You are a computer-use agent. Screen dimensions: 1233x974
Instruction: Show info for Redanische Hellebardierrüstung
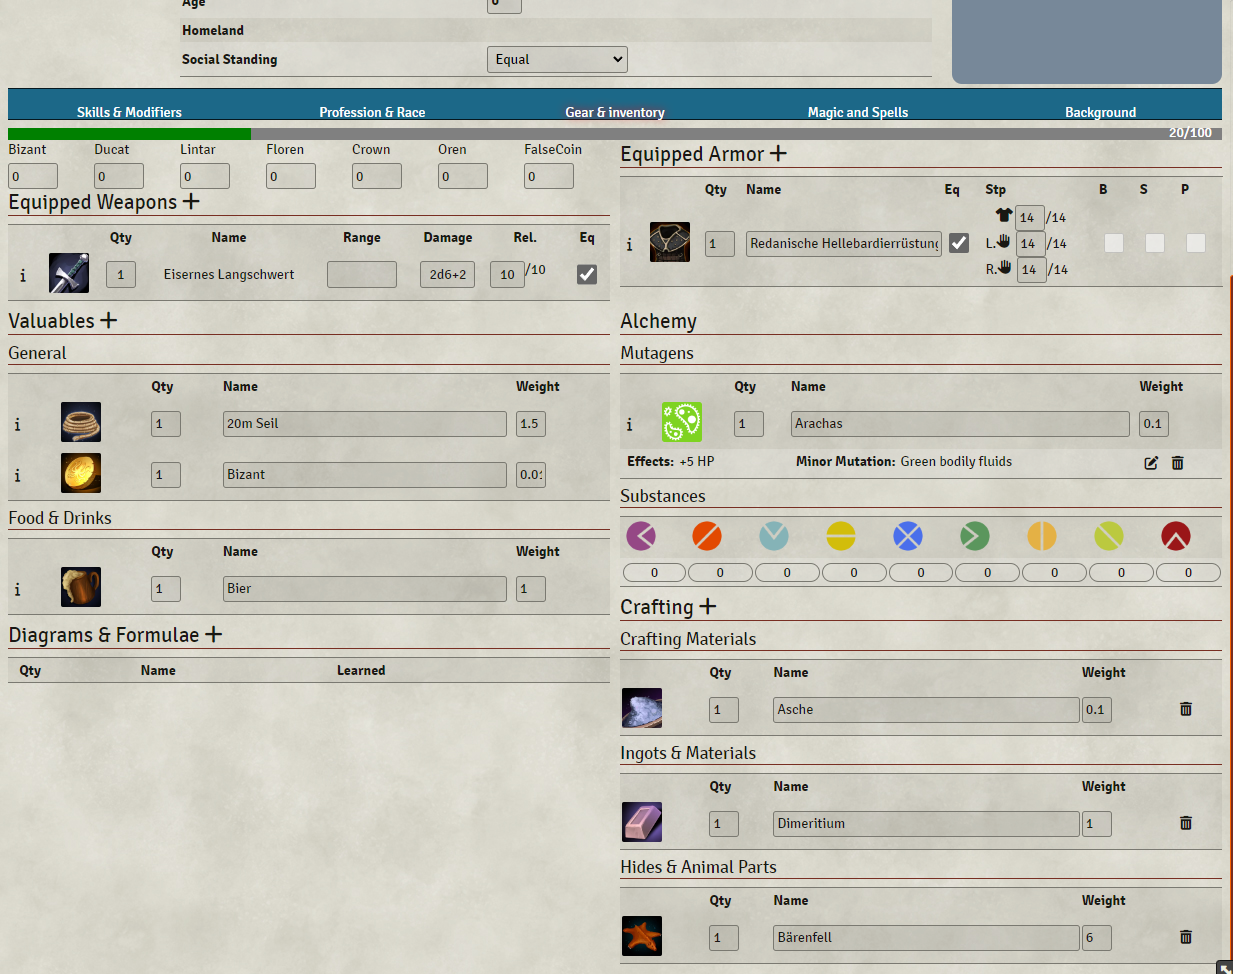(629, 244)
